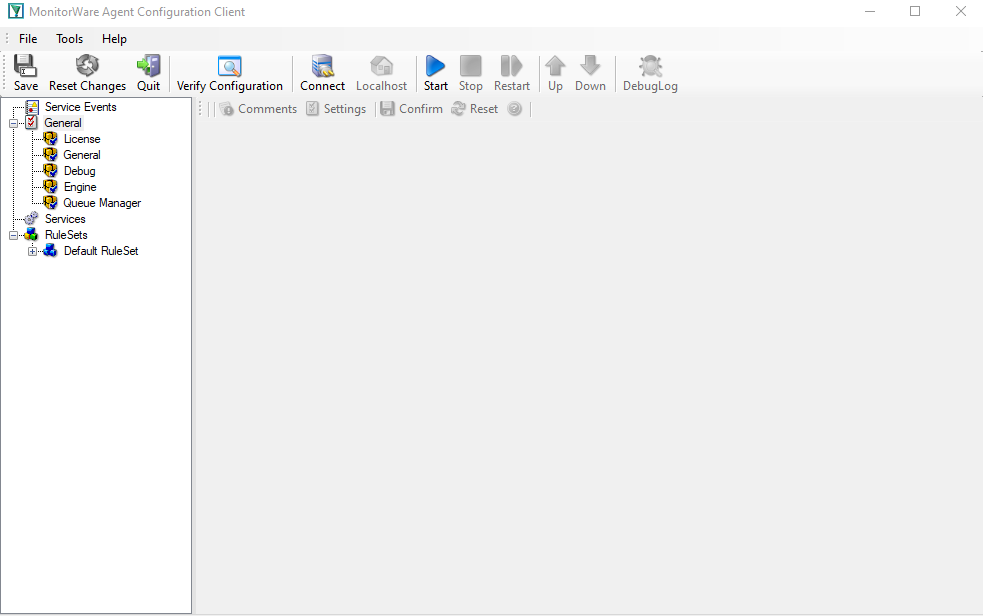Select License in the tree
Viewport: 983px width, 616px height.
coord(82,139)
